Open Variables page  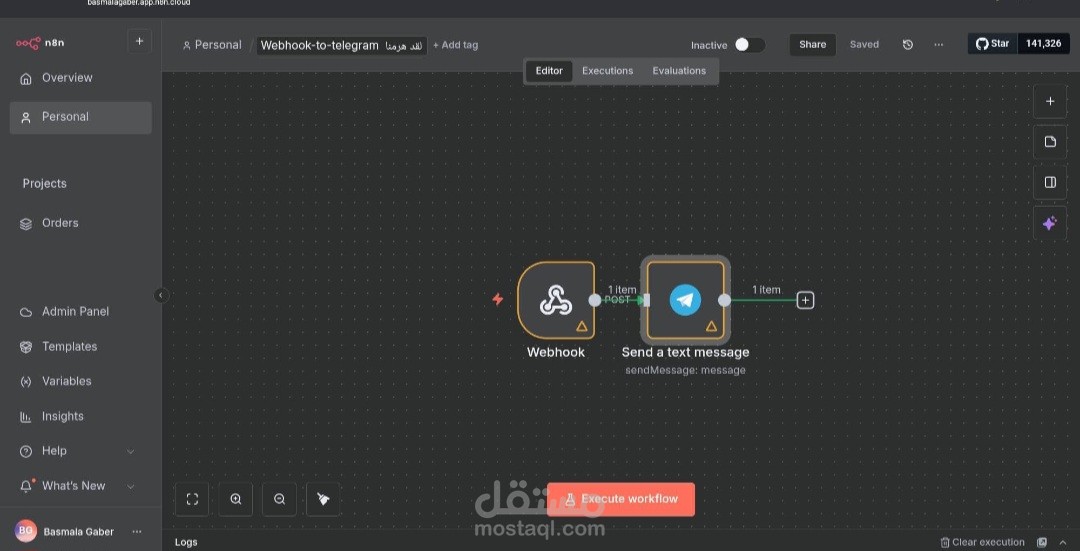point(81,381)
